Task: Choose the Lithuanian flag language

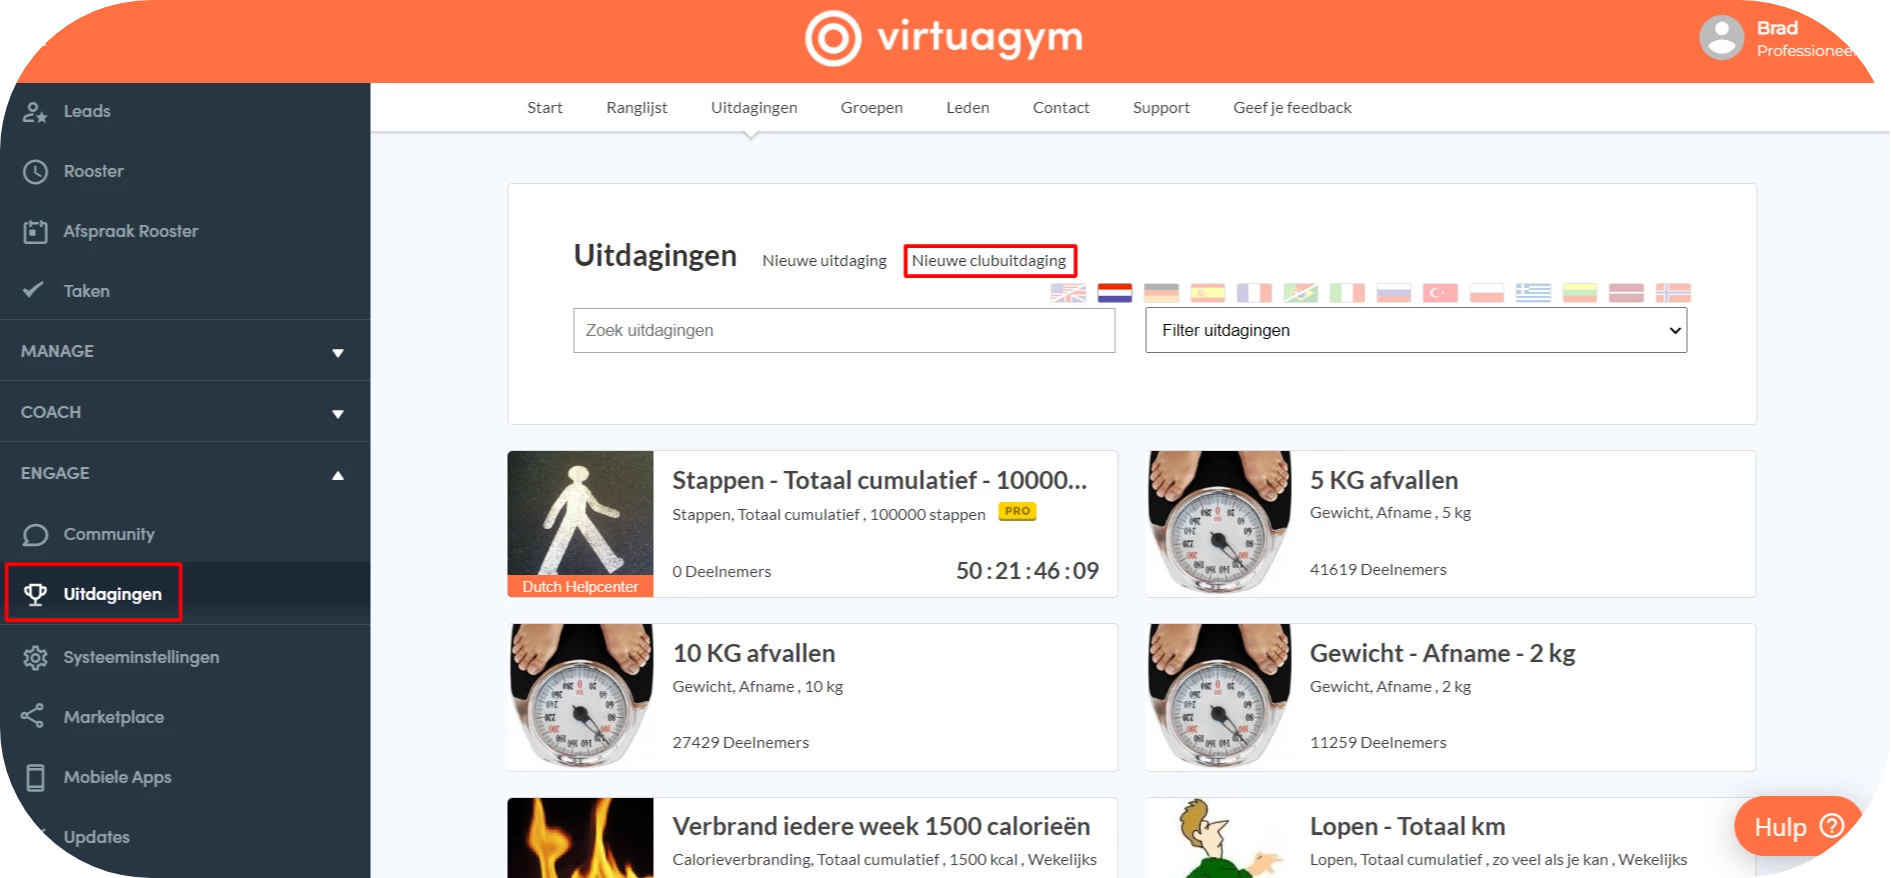Action: (1580, 293)
